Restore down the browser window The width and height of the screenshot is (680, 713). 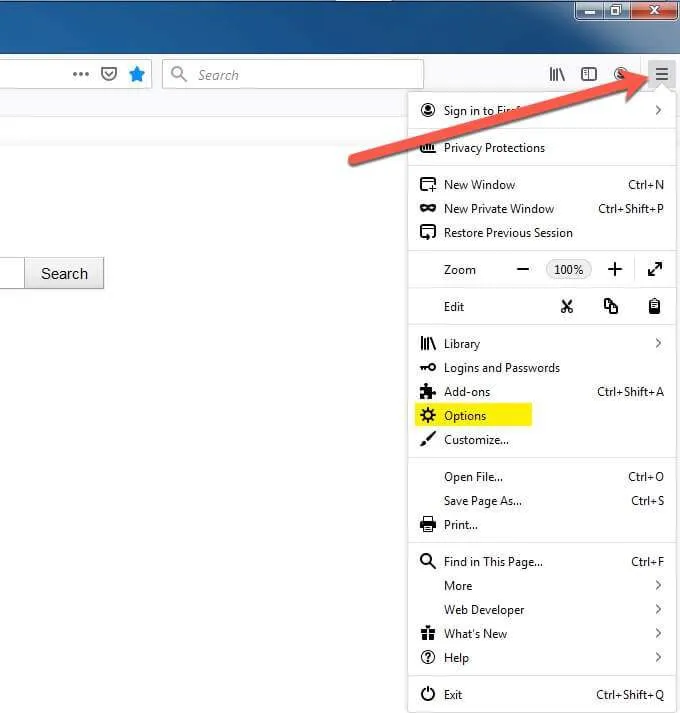615,10
